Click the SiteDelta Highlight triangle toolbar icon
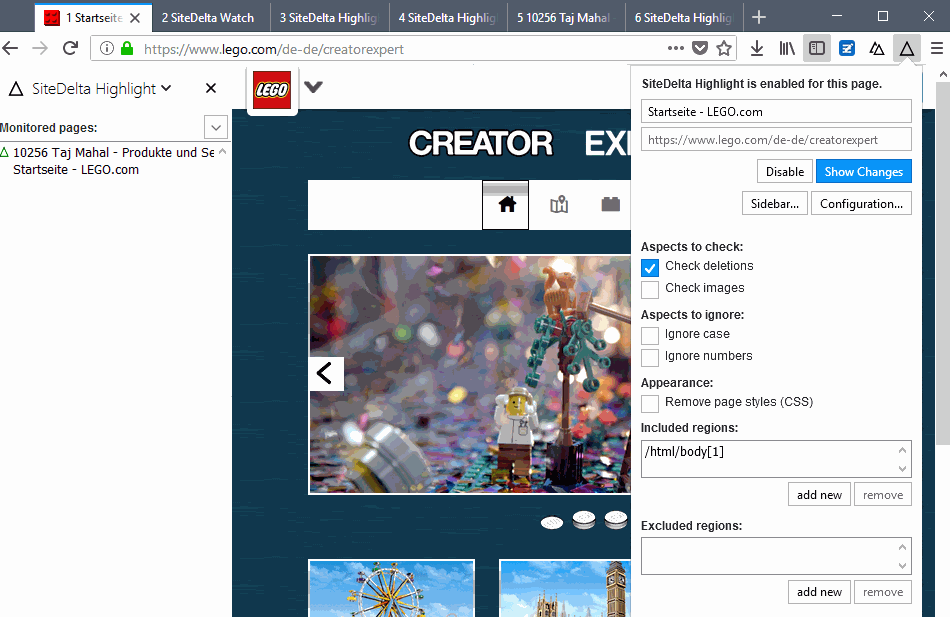The image size is (950, 617). (907, 47)
